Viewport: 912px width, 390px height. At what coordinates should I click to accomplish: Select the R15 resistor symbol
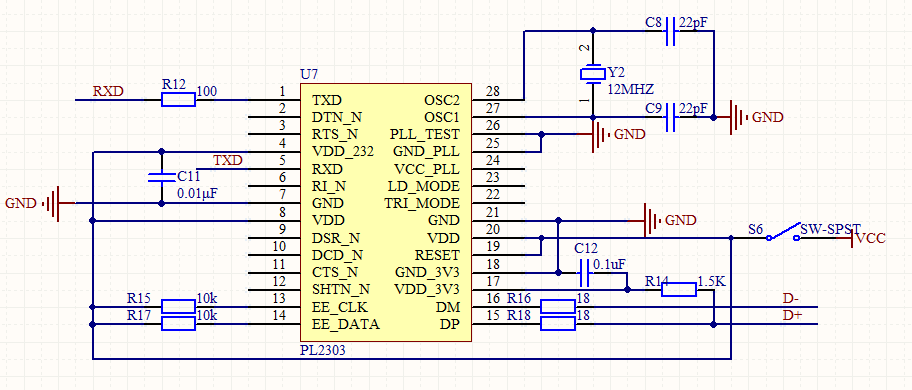coord(178,307)
